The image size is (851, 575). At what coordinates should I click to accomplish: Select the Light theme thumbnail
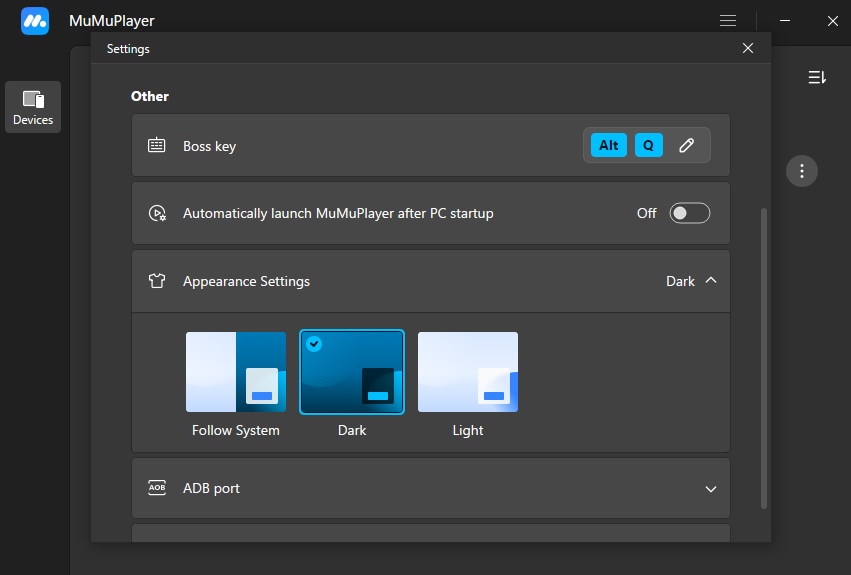468,372
